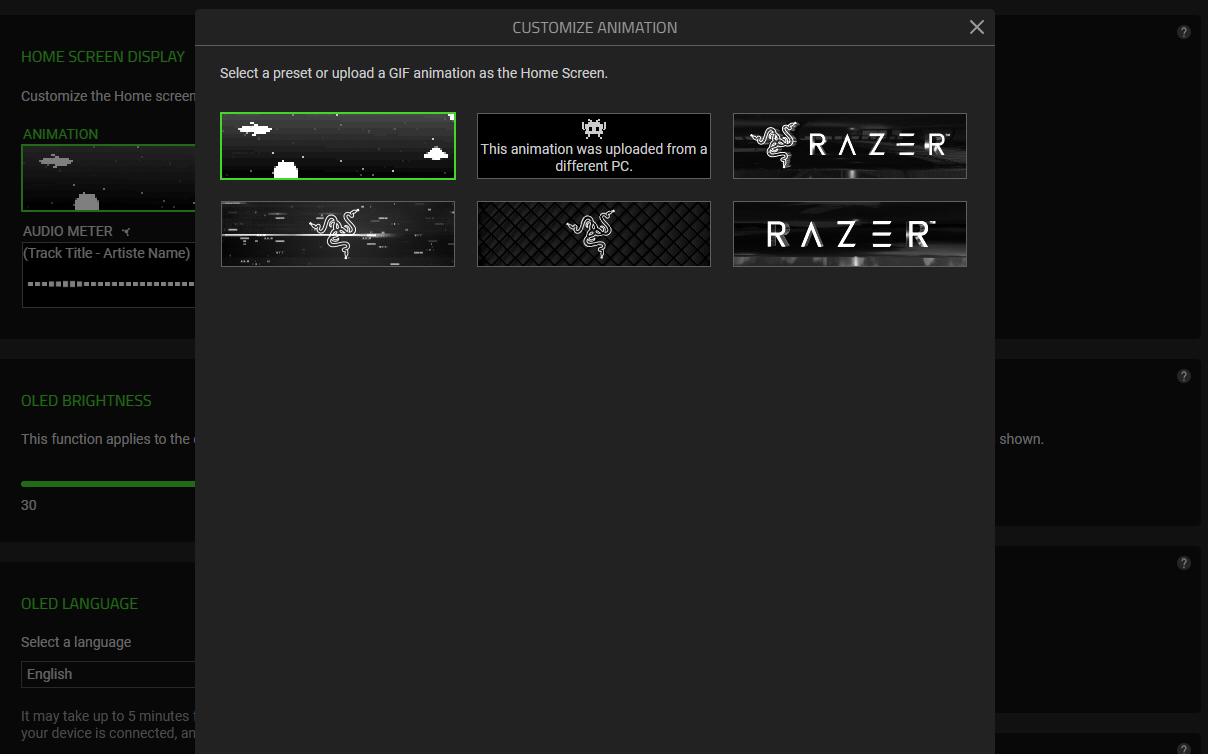Click the ANIMATION option label

point(60,134)
